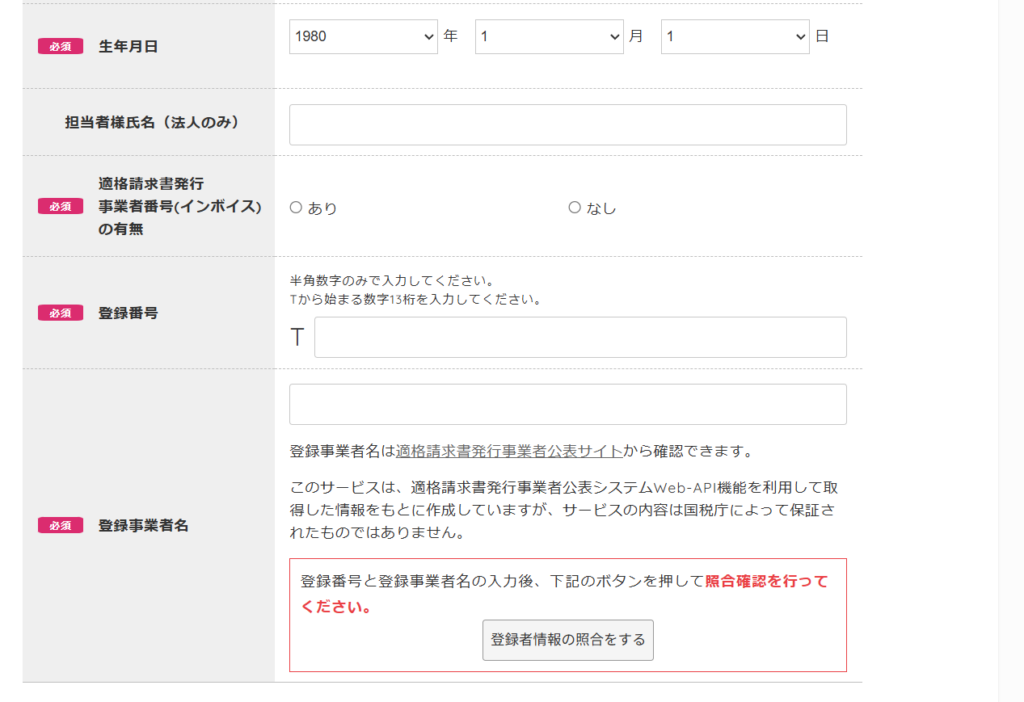Screen dimensions: 1024x702
Task: Select the あり radio button for invoice number
Action: click(296, 208)
